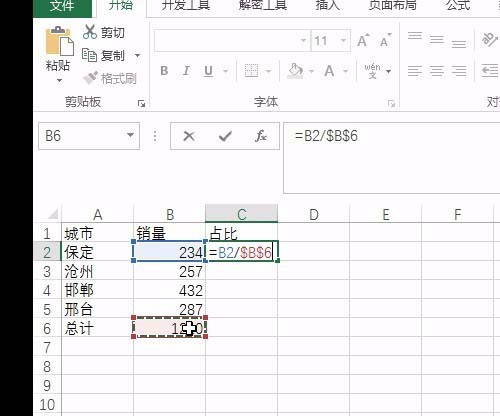Launch the 剪贴板 dialog launcher
Viewport: 500px width, 416px height.
pos(141,103)
